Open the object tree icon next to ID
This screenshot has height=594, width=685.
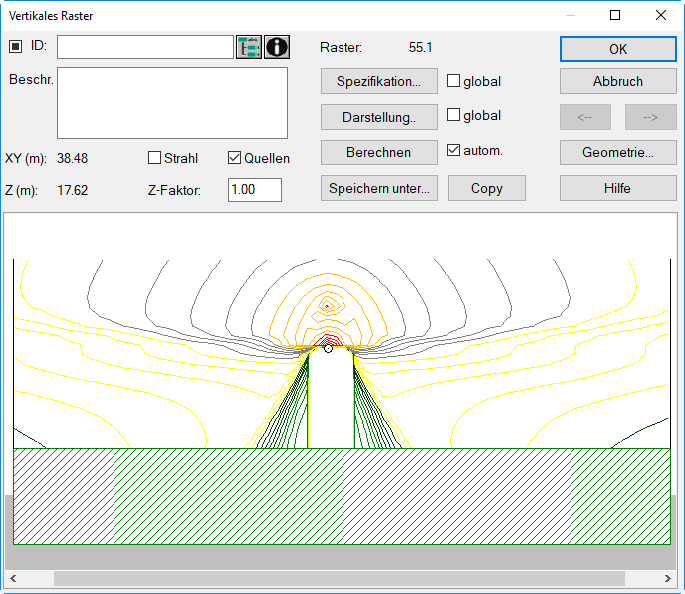249,47
